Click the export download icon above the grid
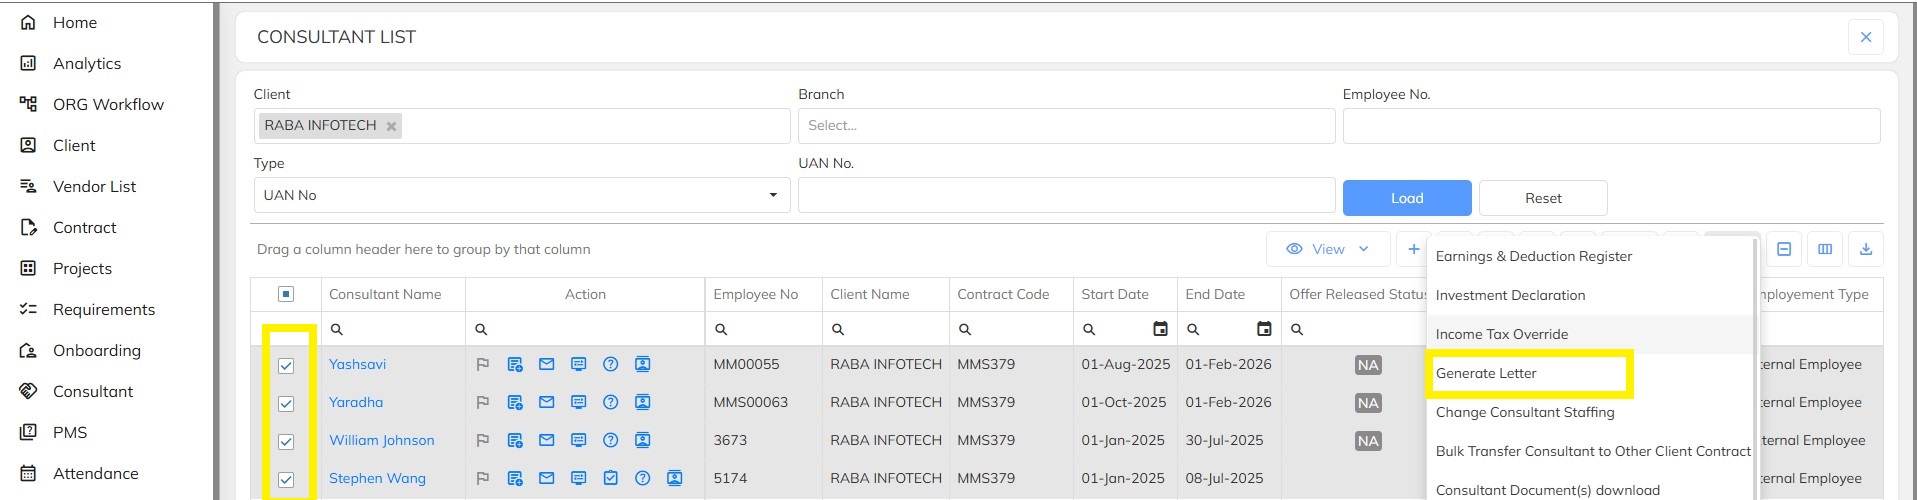 [x=1865, y=250]
